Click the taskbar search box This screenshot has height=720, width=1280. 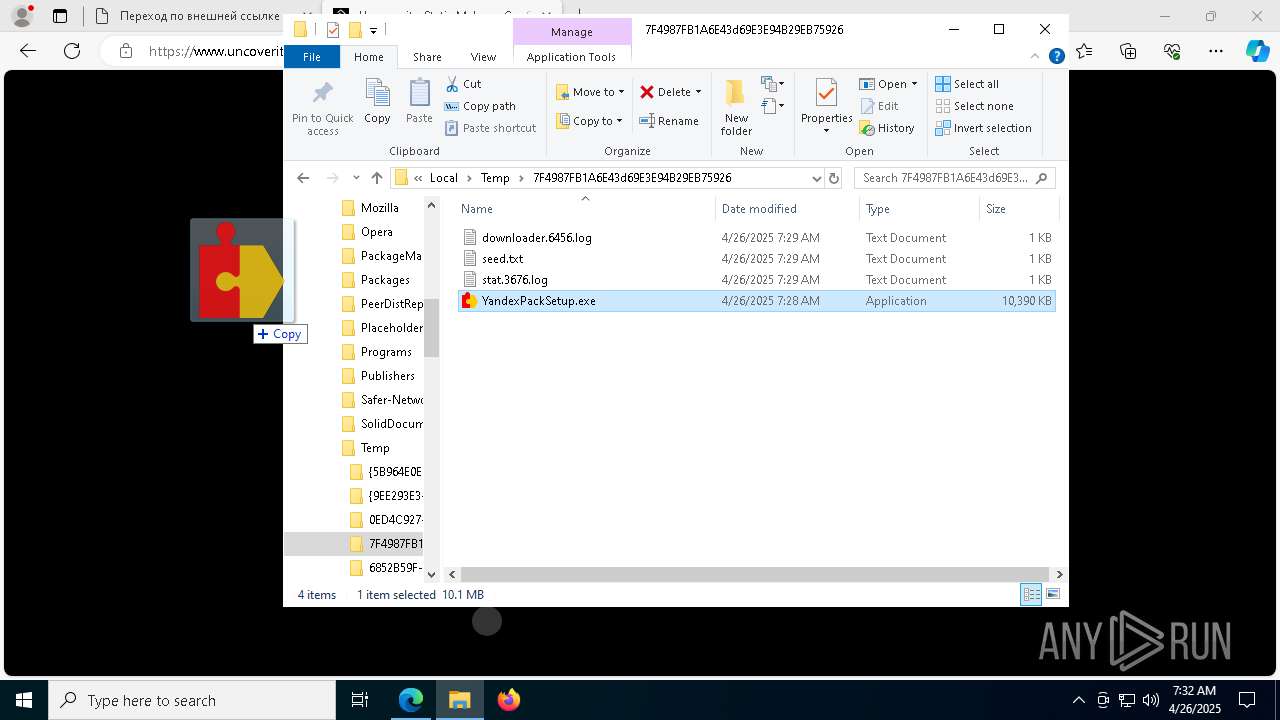coord(192,700)
